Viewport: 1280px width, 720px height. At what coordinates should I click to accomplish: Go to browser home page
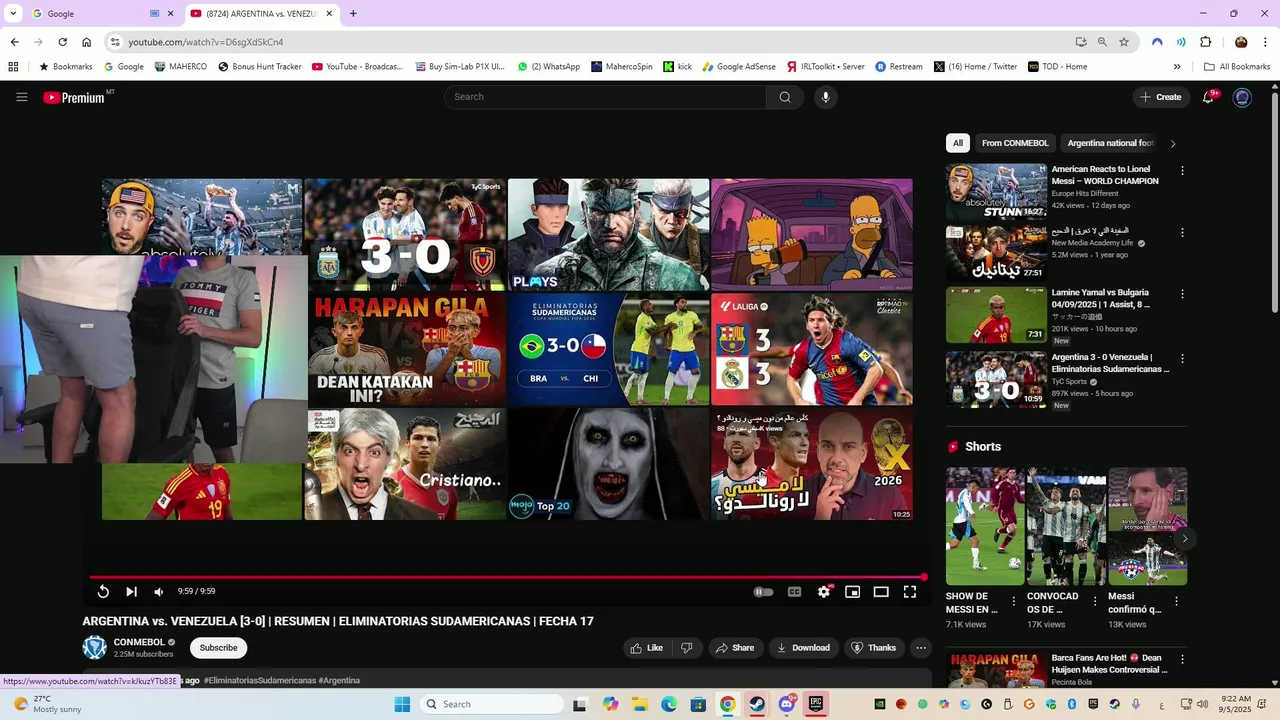tap(87, 42)
